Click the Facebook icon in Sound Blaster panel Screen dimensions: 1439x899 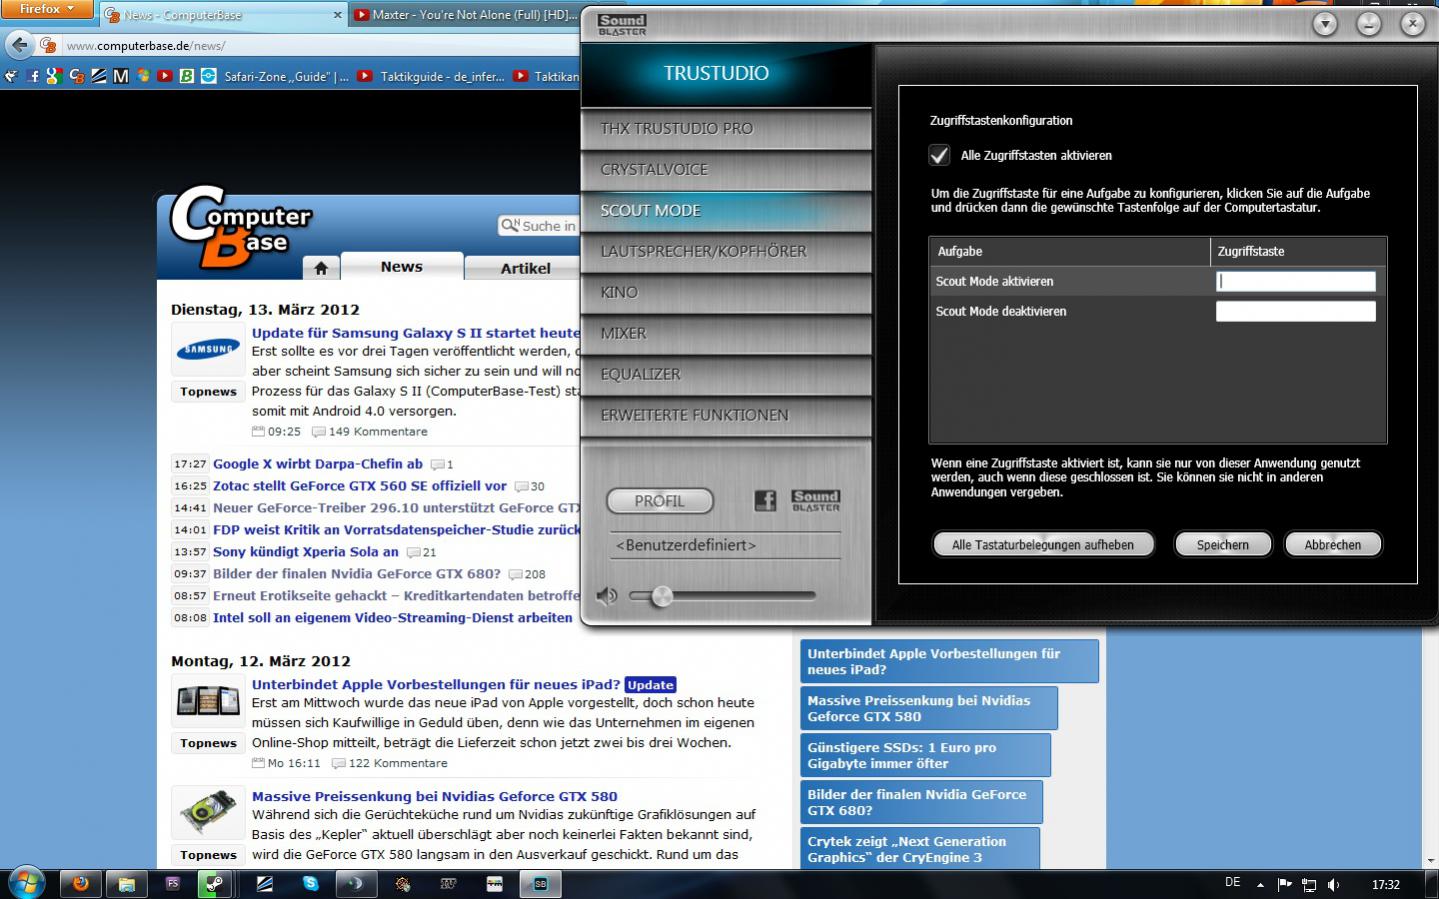tap(765, 501)
